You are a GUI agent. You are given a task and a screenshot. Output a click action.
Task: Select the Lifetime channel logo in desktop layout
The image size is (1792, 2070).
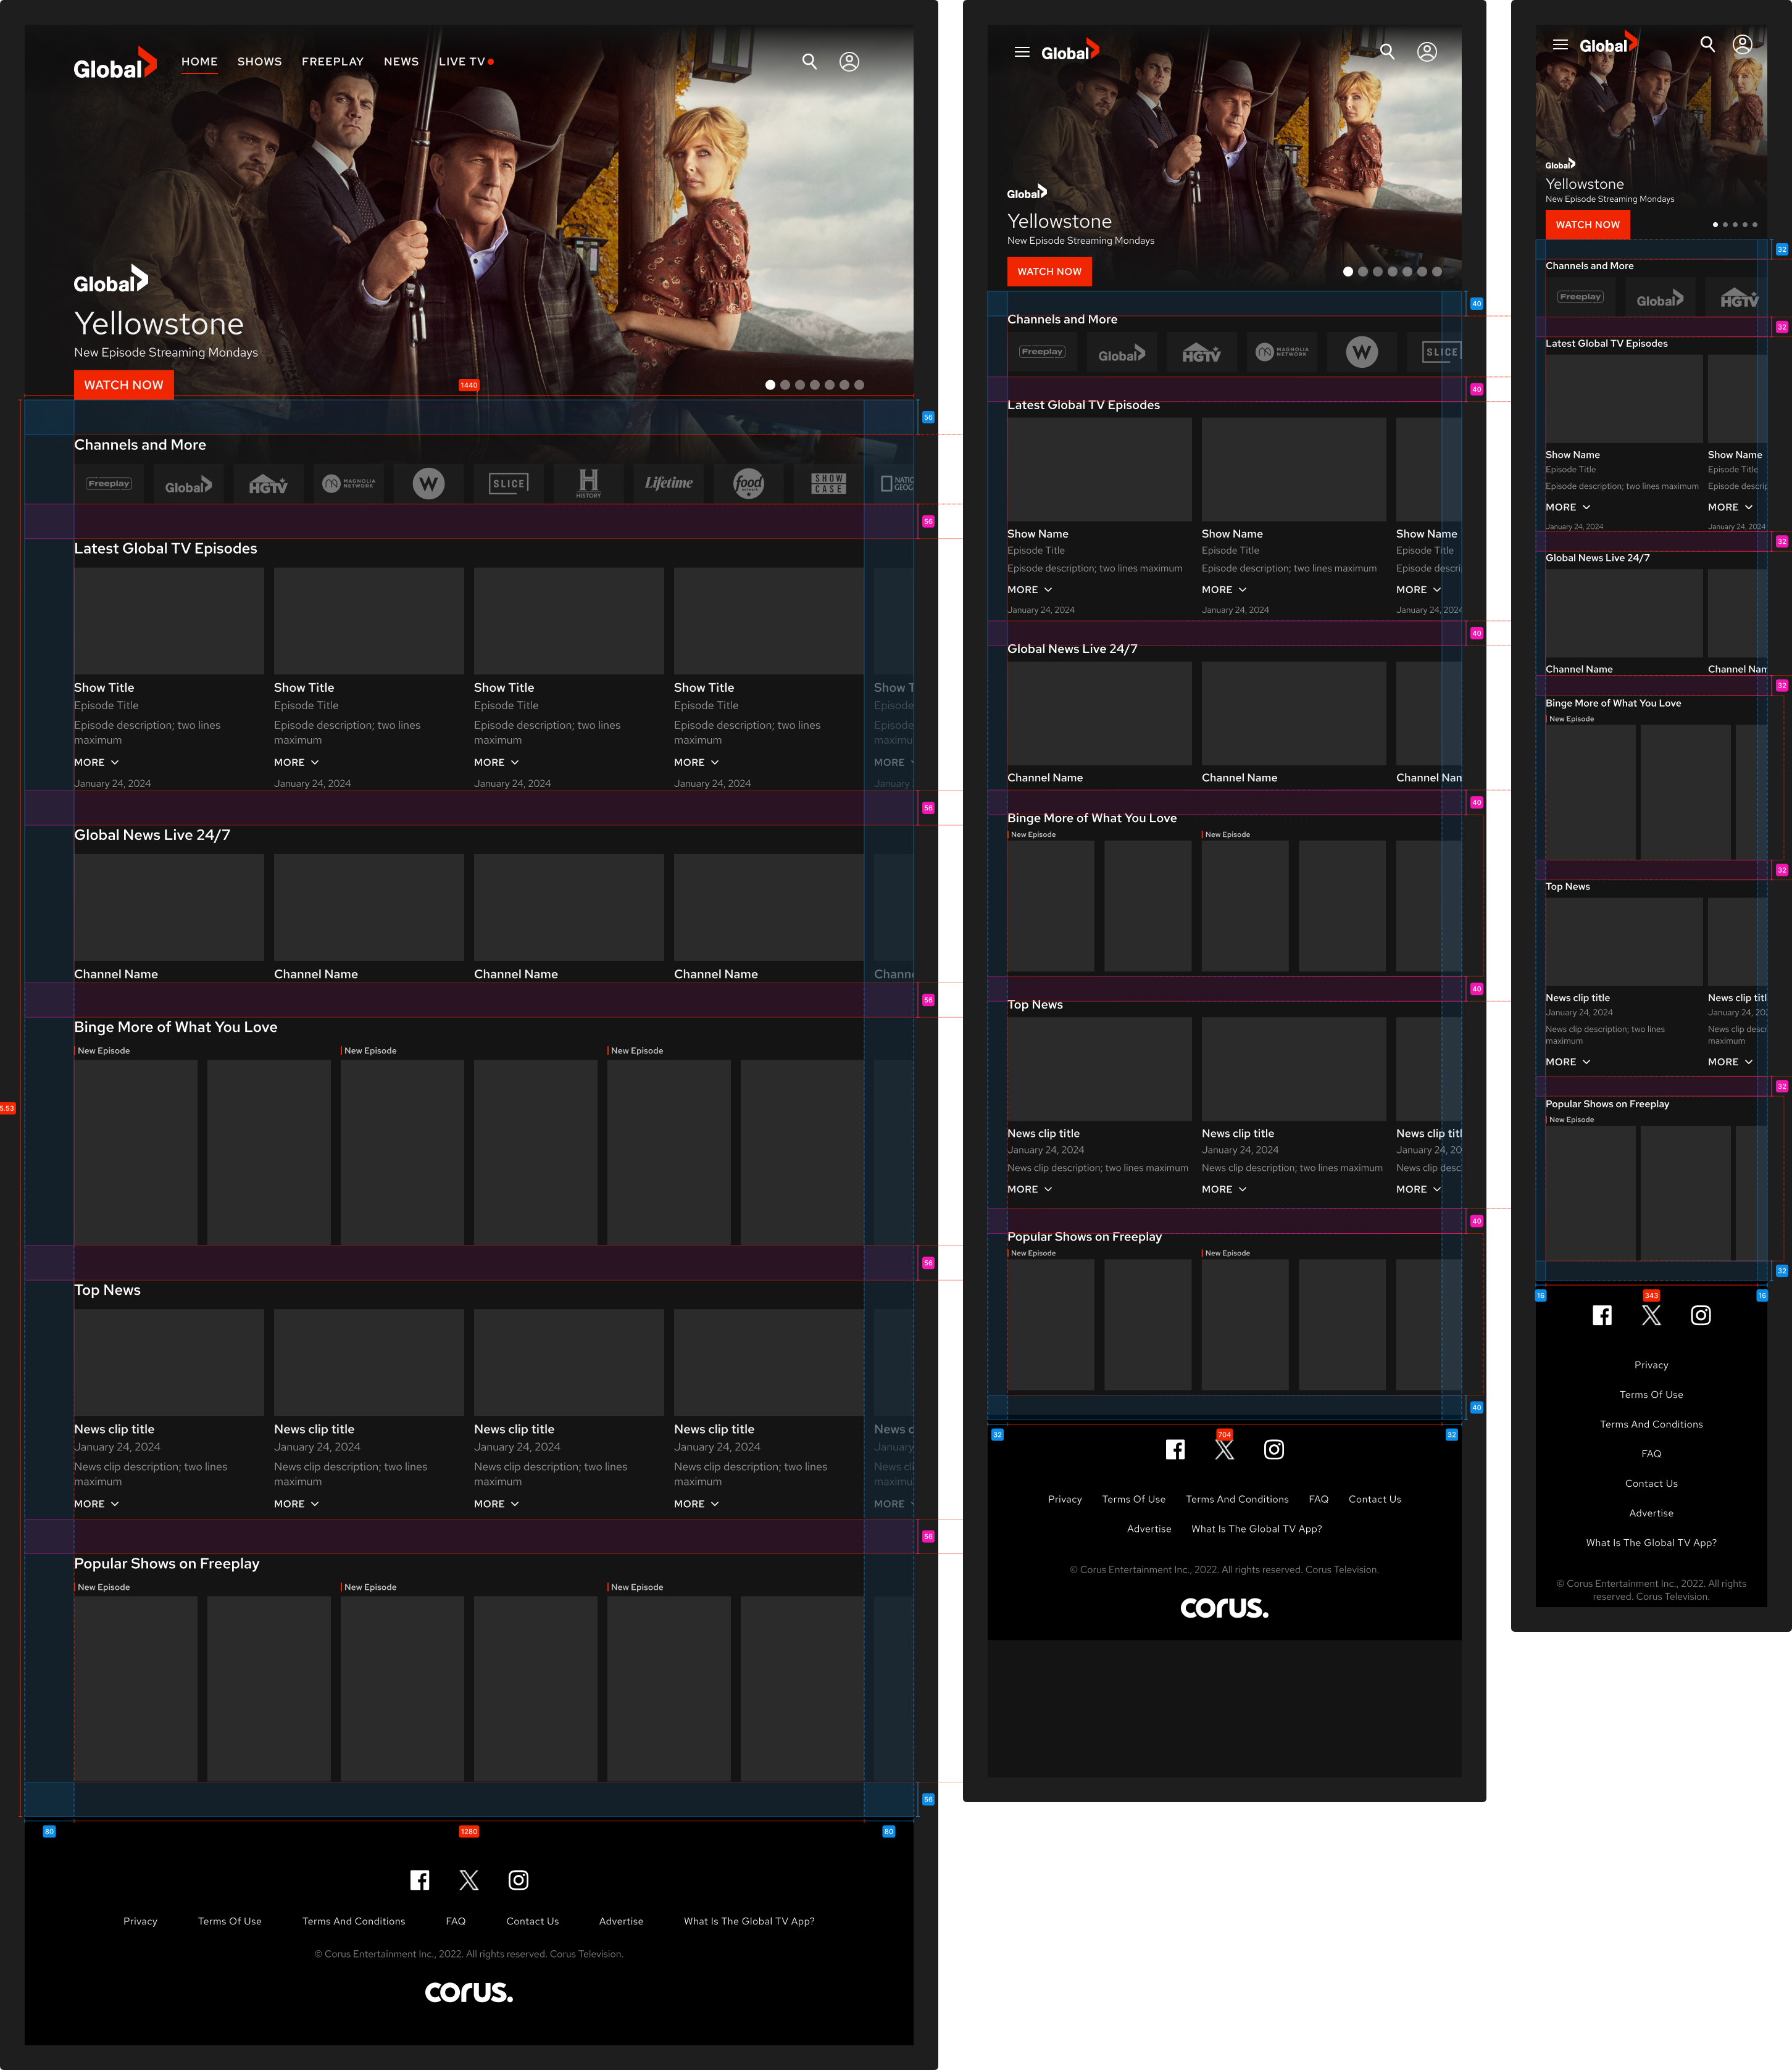(669, 484)
